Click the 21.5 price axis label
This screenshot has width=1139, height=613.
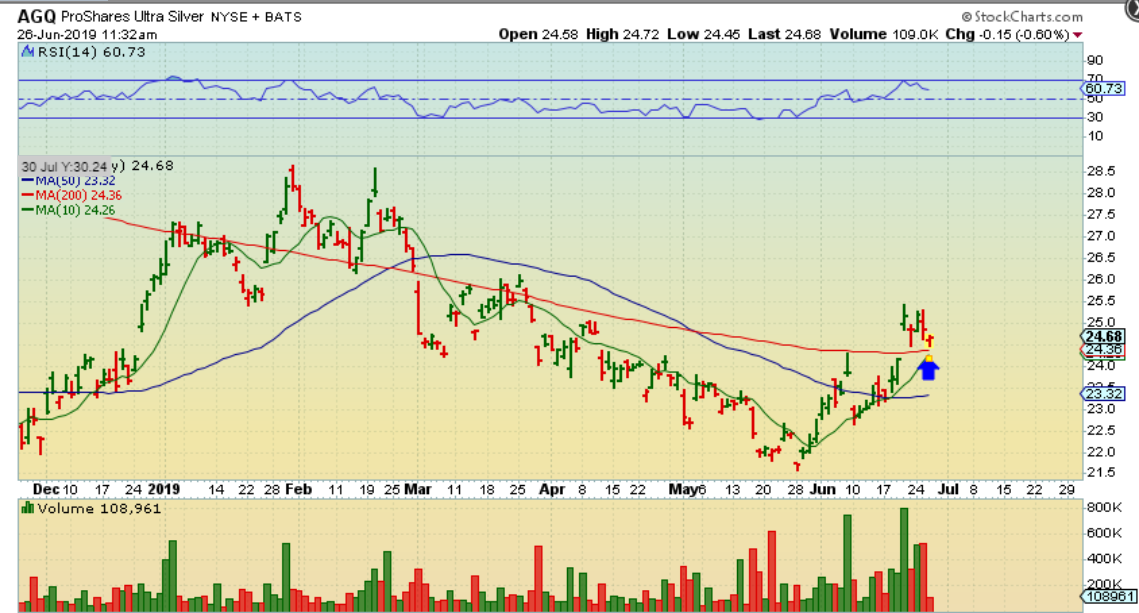[1101, 473]
